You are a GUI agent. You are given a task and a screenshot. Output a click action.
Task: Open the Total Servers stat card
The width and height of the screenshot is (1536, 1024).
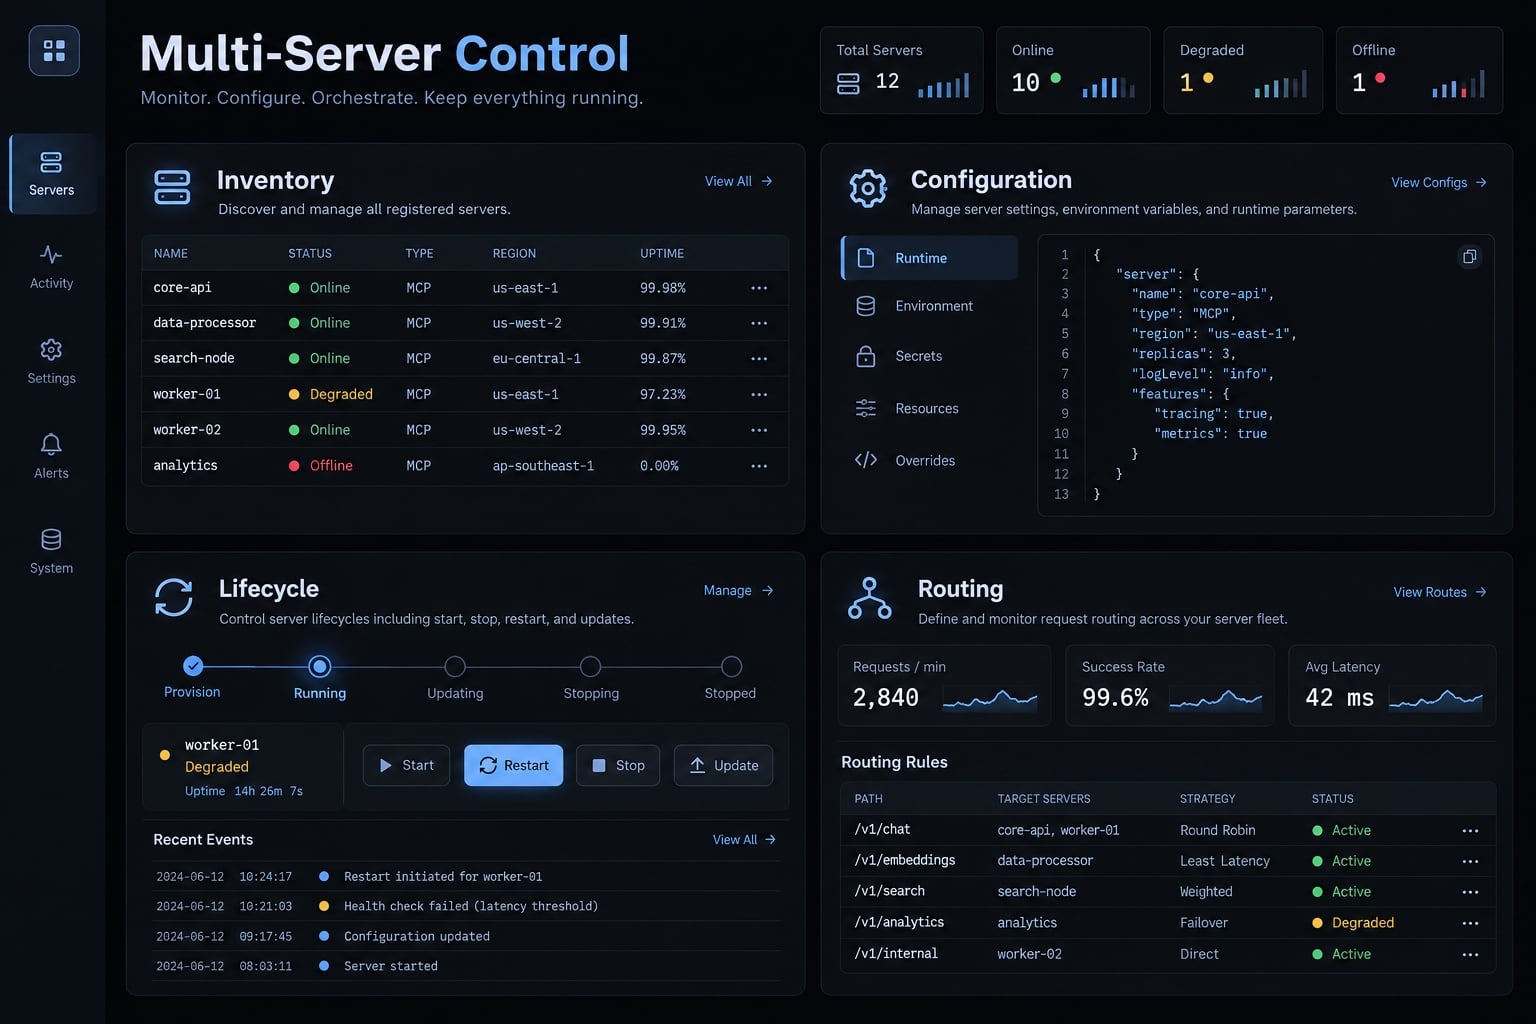pos(902,70)
